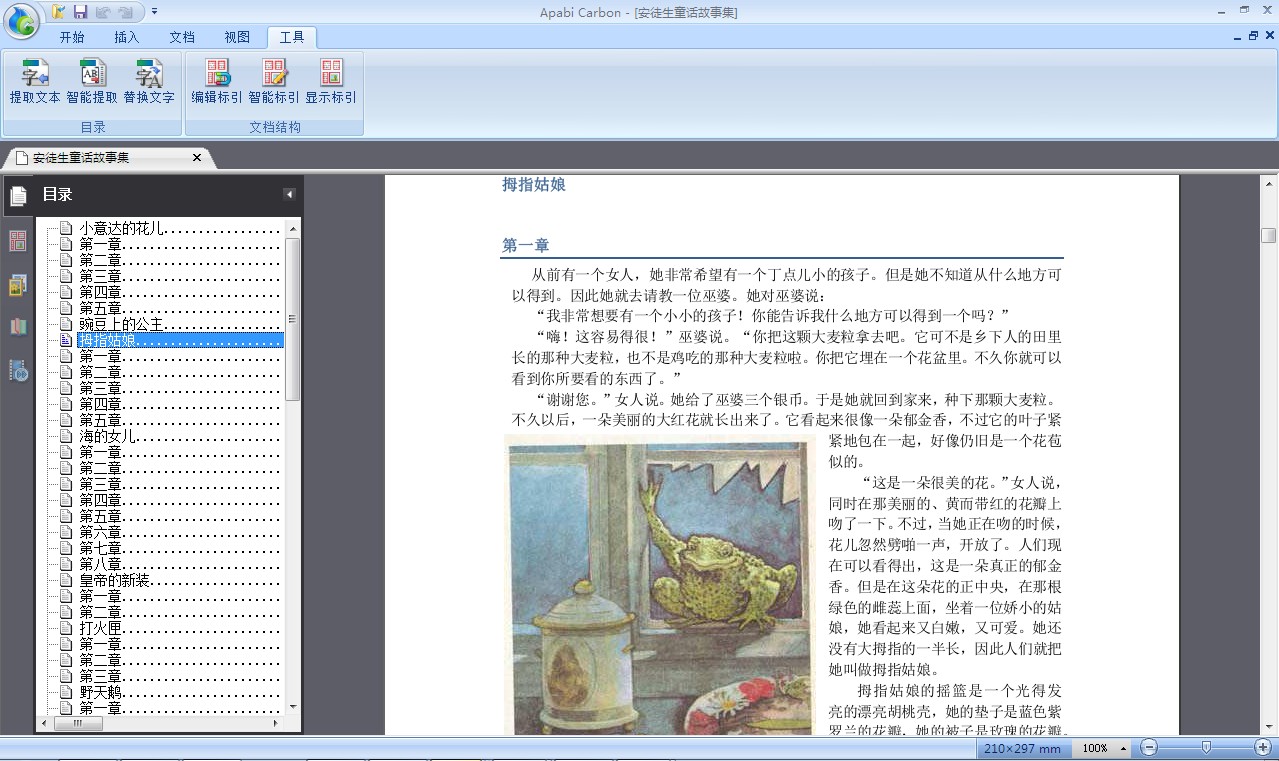
Task: Select 皇帝的新装 entry in the outline
Action: 115,580
